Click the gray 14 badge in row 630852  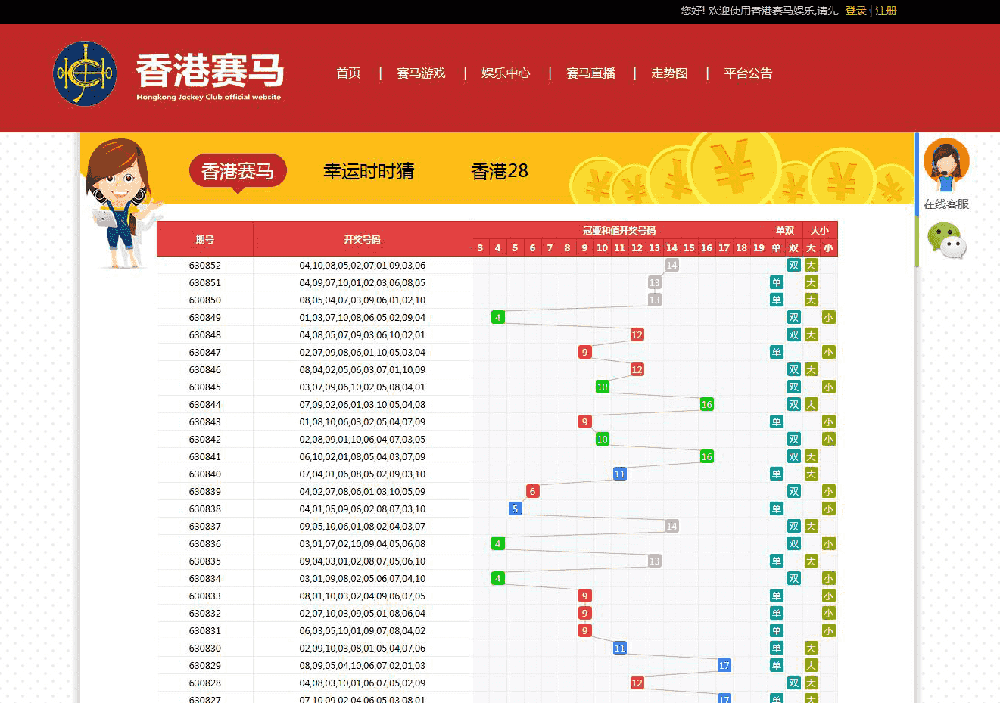tap(672, 265)
